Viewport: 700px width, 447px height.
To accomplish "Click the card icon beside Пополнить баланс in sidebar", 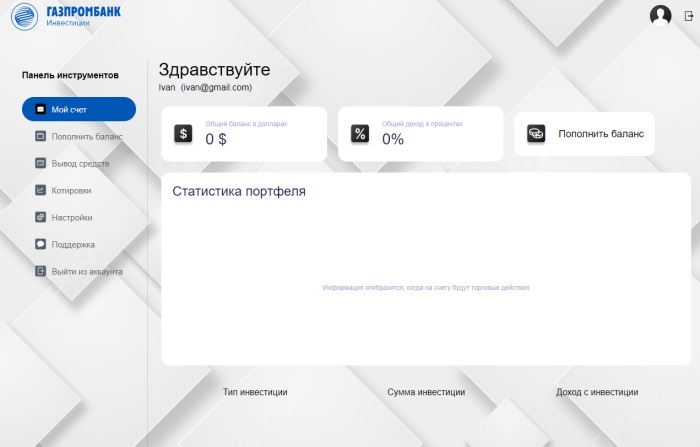I will (40, 136).
